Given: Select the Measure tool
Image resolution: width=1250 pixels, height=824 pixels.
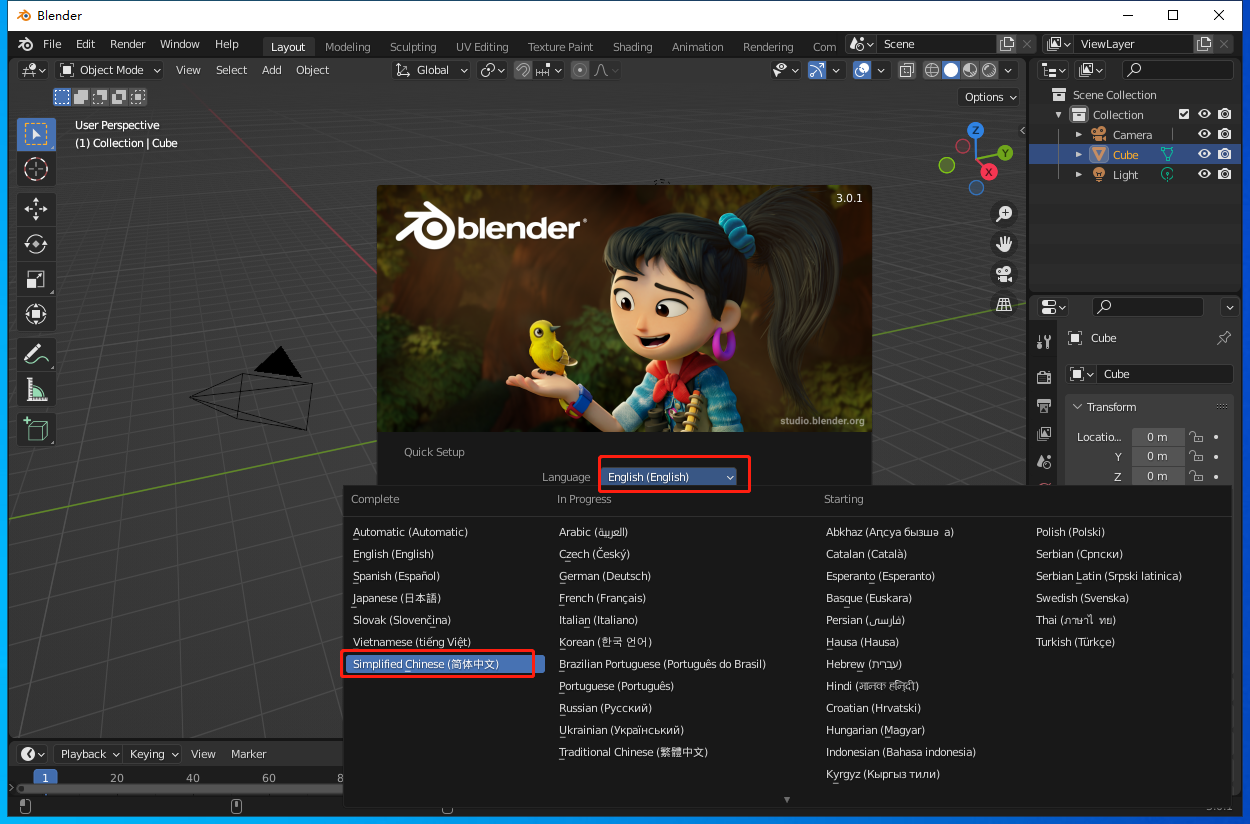Looking at the screenshot, I should (36, 389).
